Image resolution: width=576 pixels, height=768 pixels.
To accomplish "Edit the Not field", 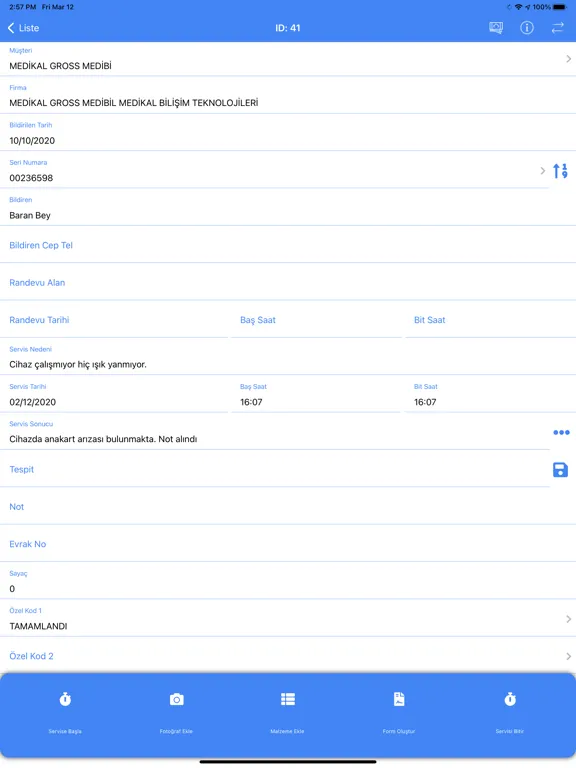I will click(x=288, y=506).
